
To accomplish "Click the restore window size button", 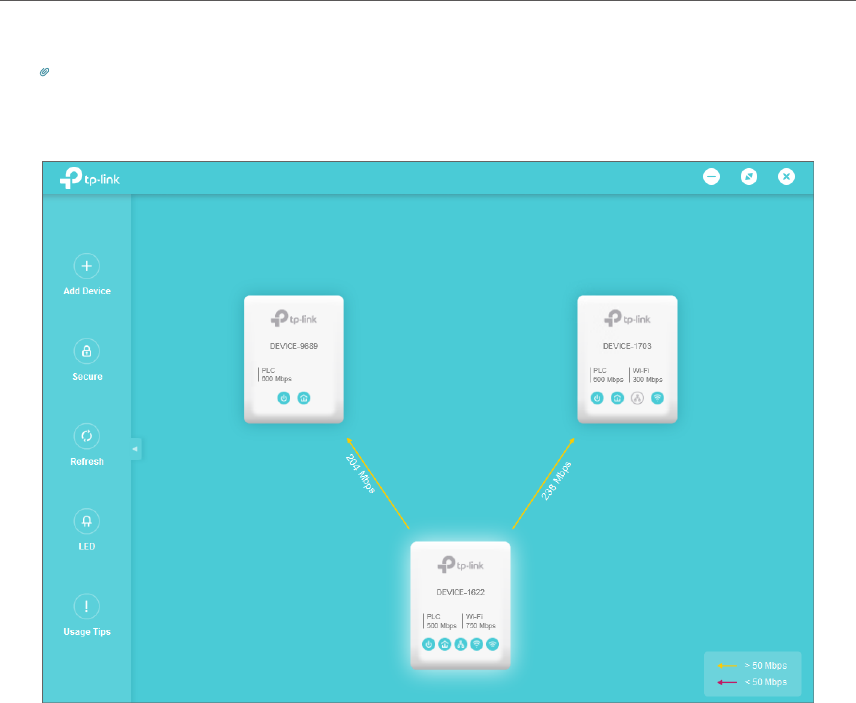I will pos(749,176).
